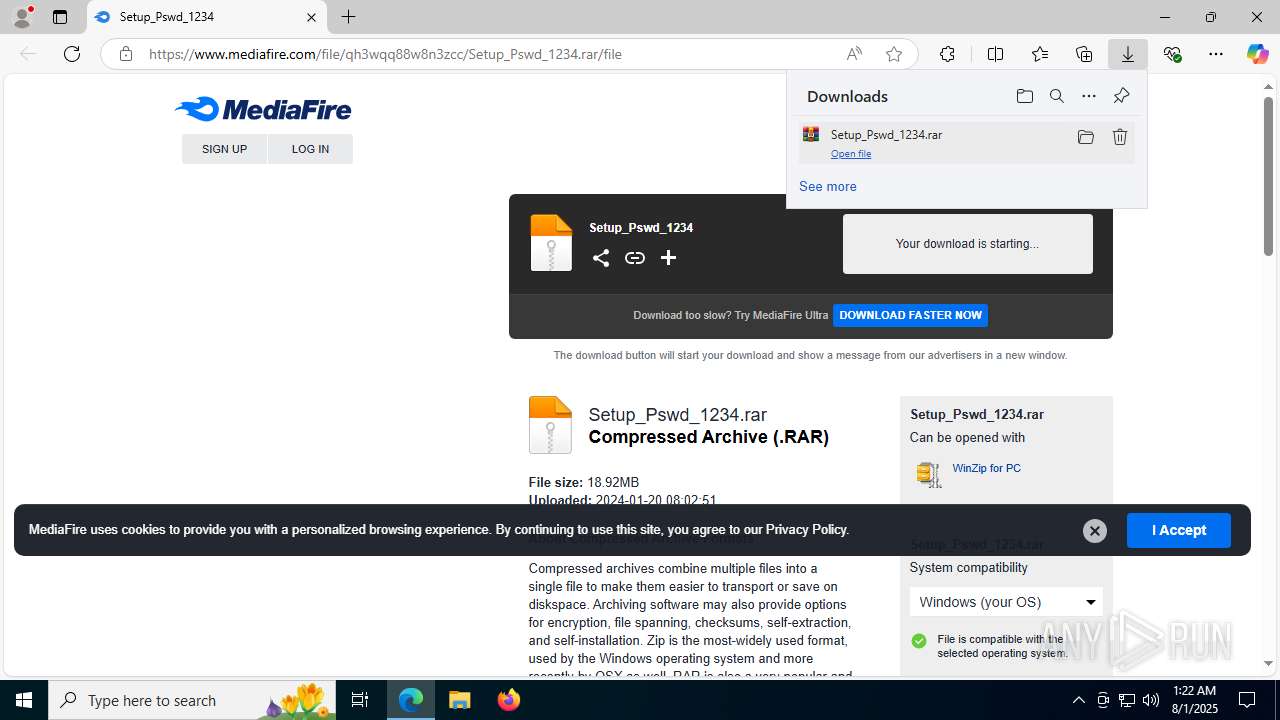Image resolution: width=1280 pixels, height=720 pixels.
Task: Click the zip file icon in download bar
Action: pos(551,243)
